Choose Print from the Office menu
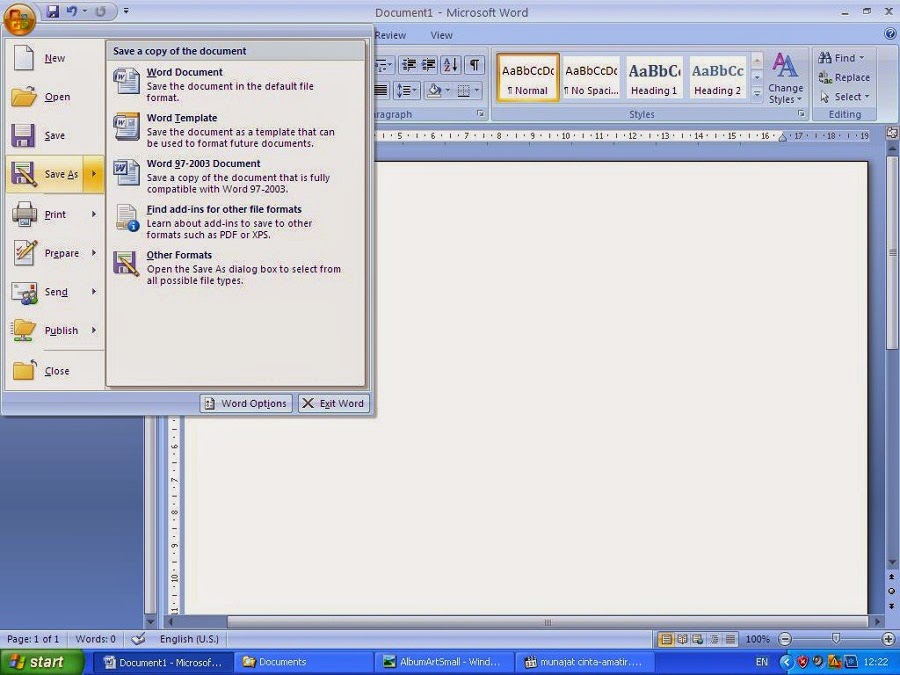 pos(46,214)
